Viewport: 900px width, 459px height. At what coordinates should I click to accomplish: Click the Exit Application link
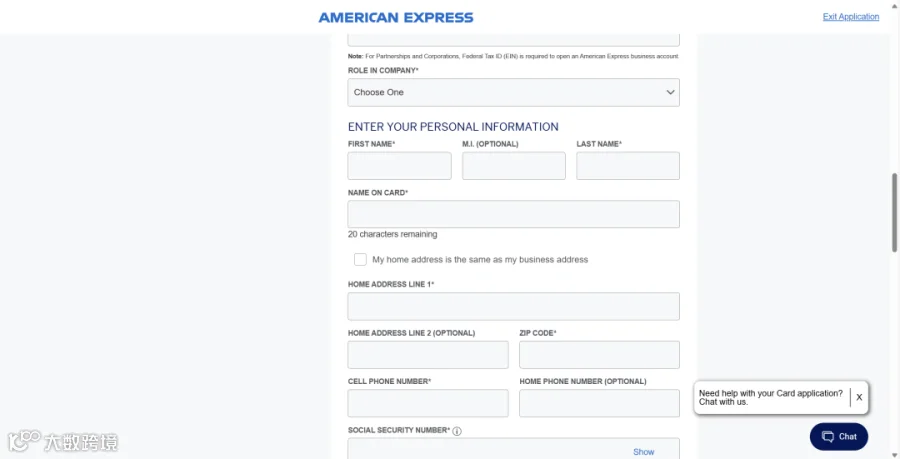coord(851,17)
